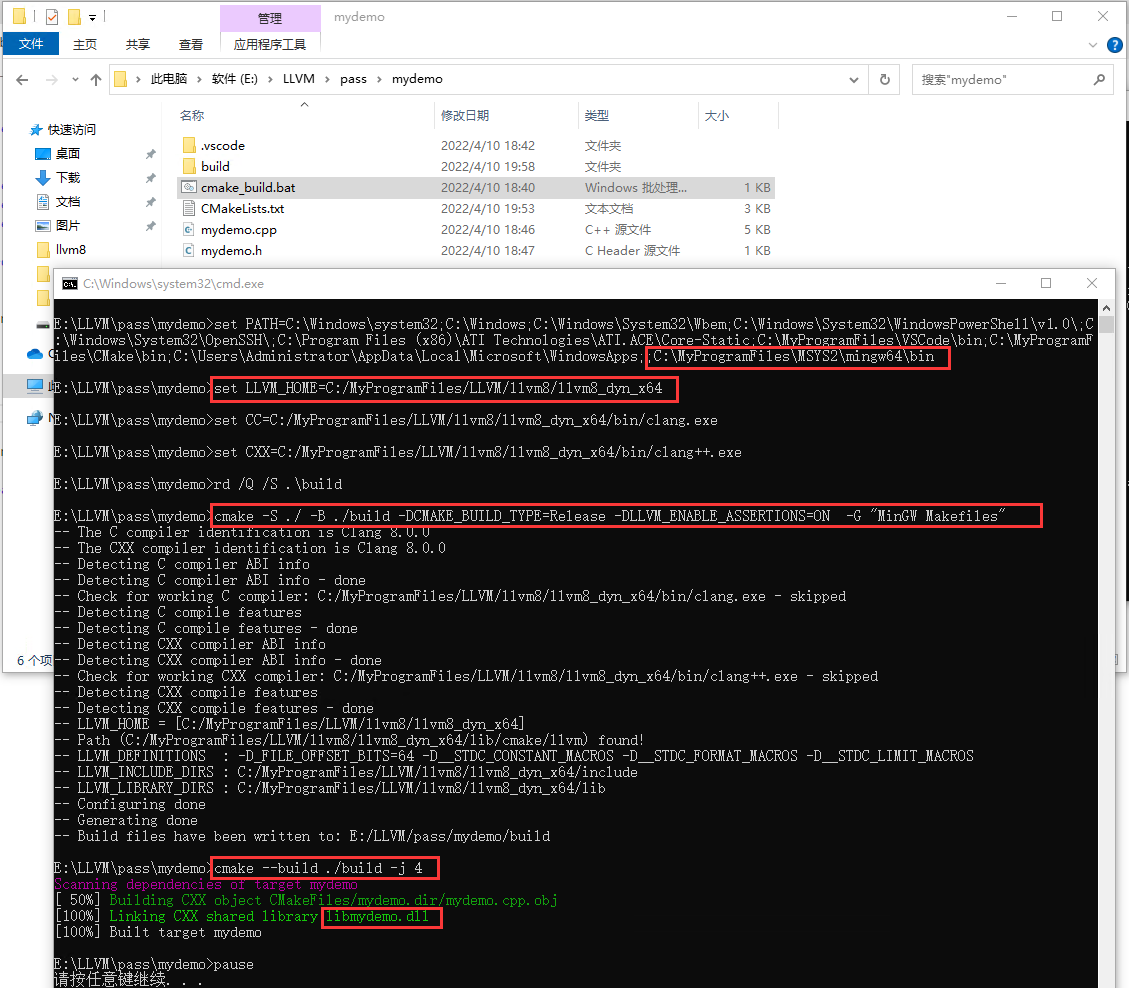
Task: Click the 'C Header 源文件' type cell
Action: click(x=632, y=251)
